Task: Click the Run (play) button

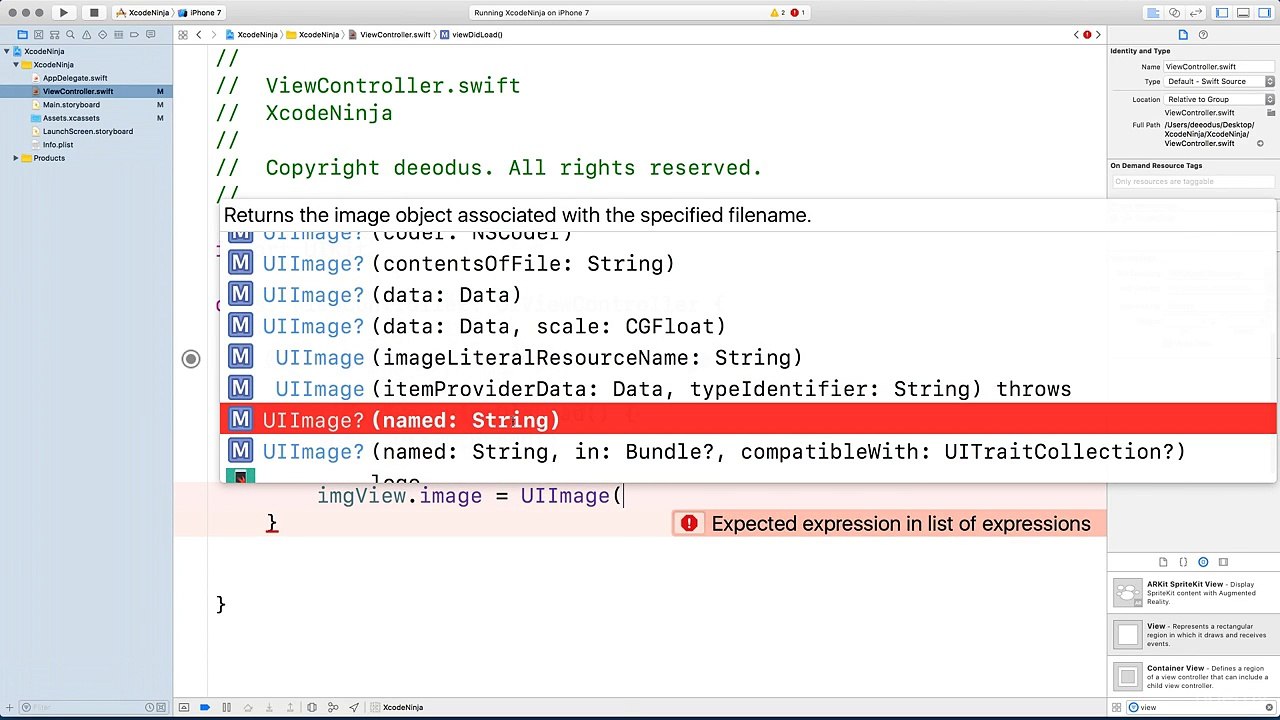Action: (63, 13)
